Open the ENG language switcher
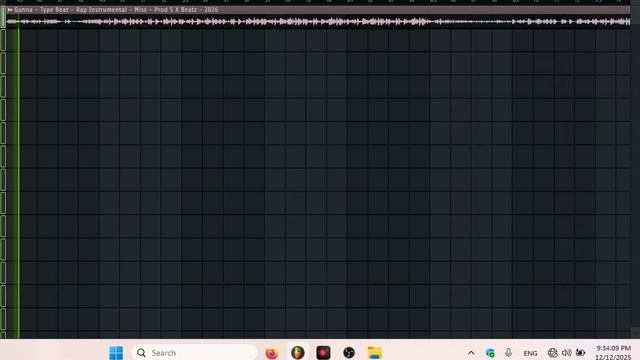640x360 pixels. pos(530,353)
